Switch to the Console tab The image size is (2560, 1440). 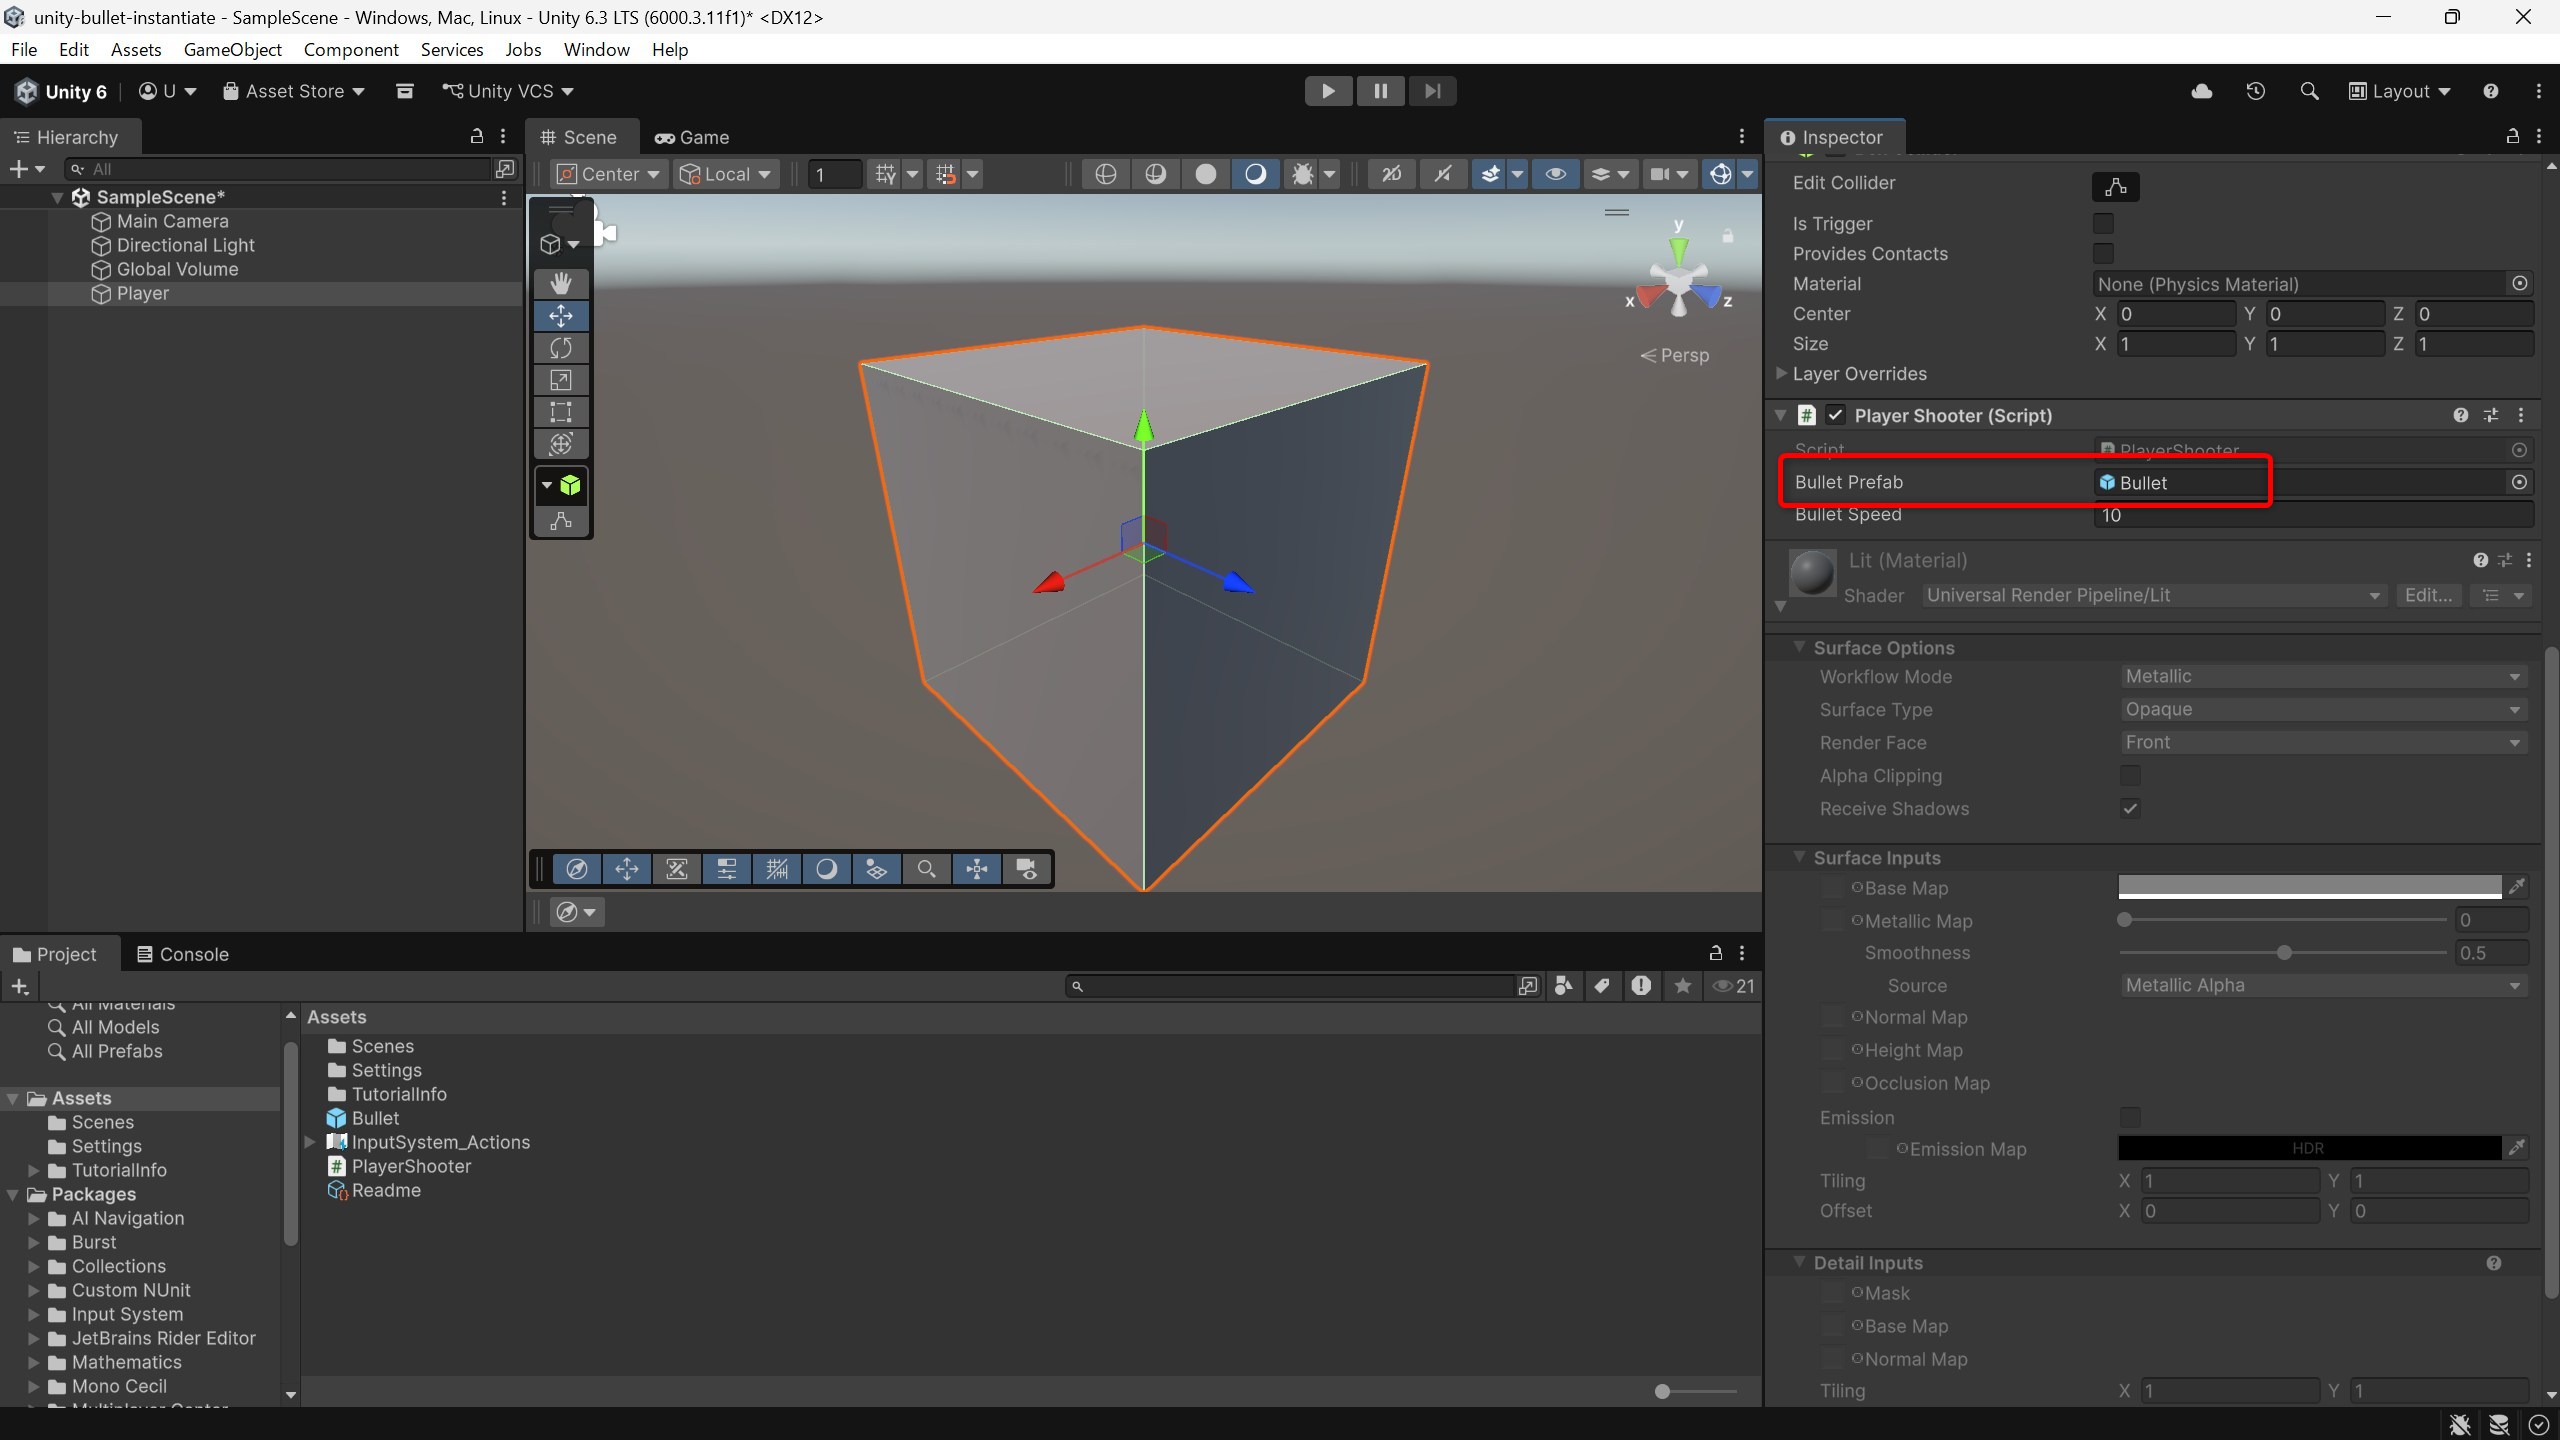click(x=183, y=954)
